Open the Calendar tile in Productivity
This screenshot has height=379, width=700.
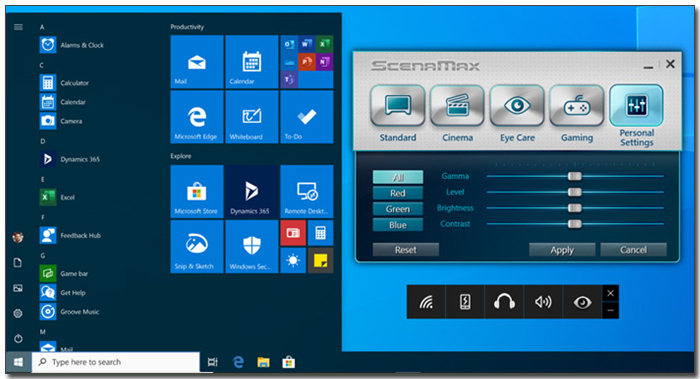tap(252, 62)
